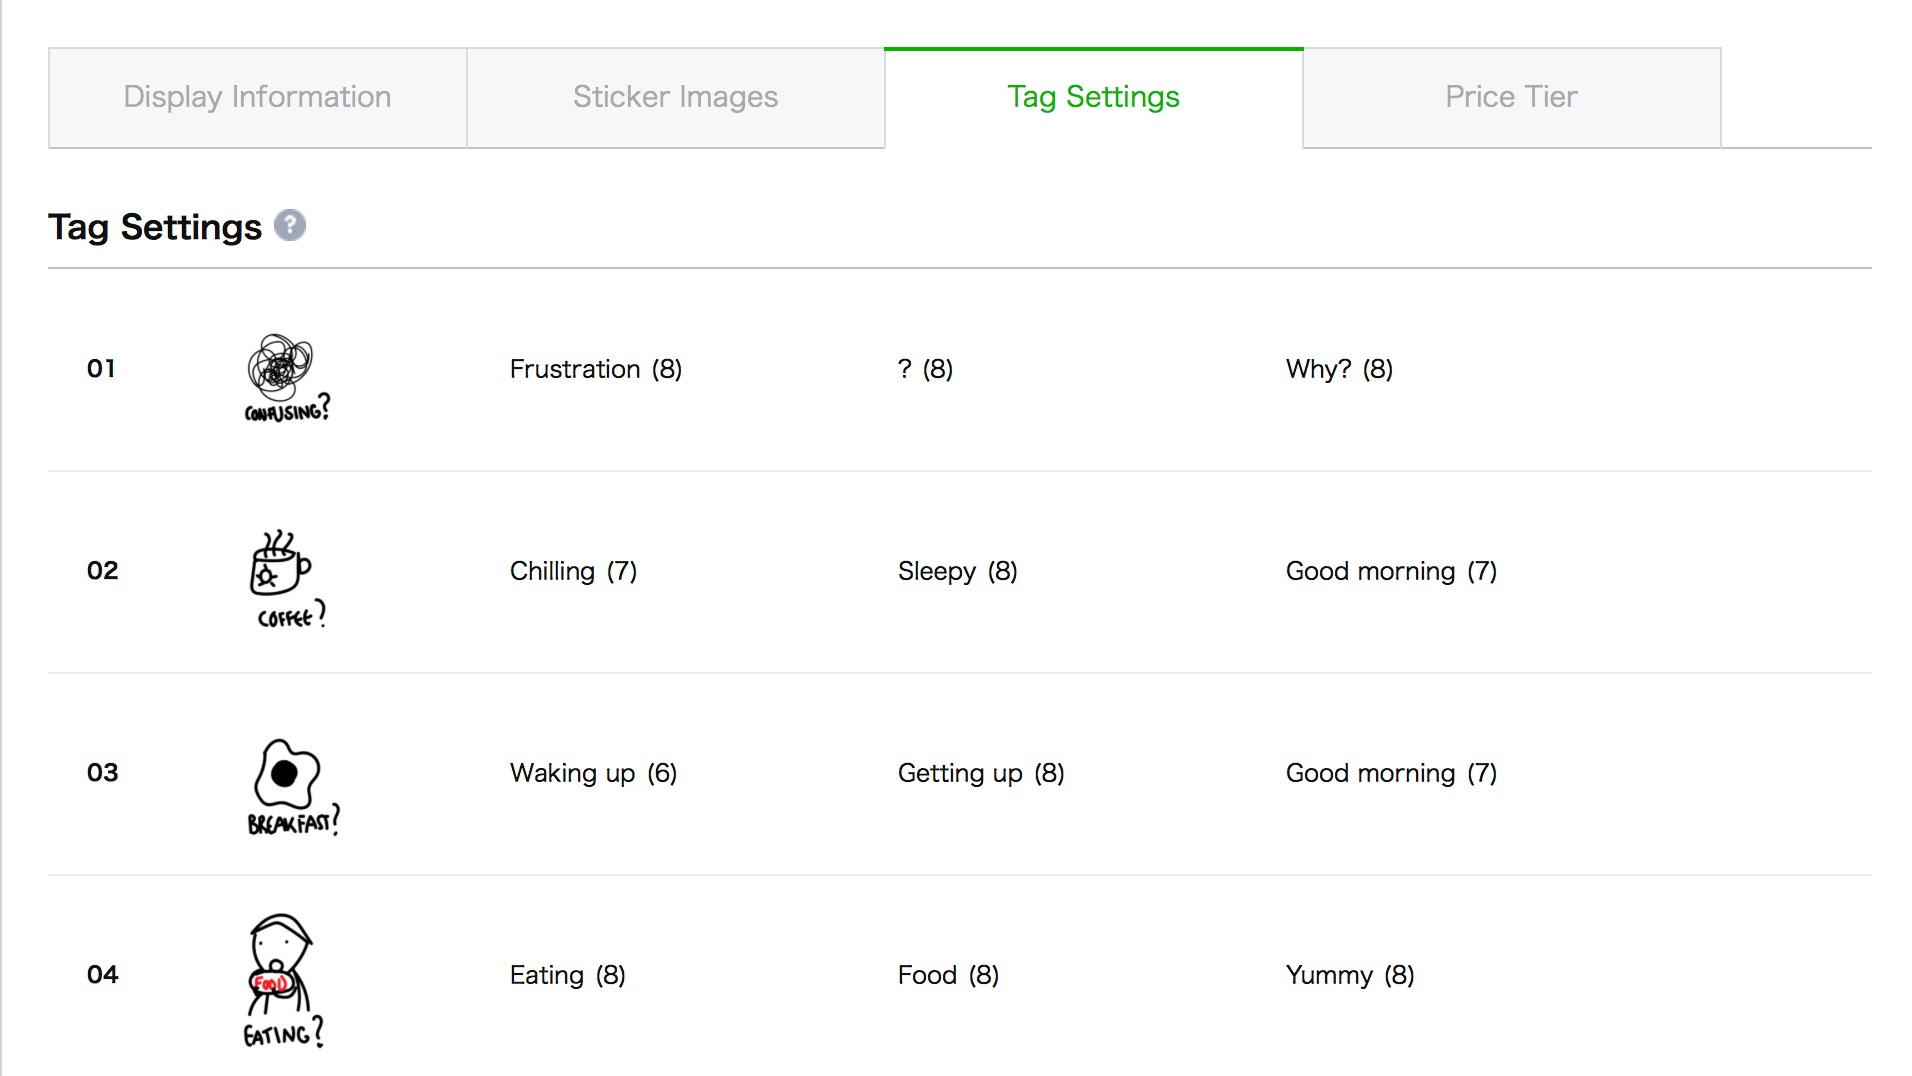Open the Display Information tab
Viewport: 1912px width, 1076px height.
pos(257,98)
